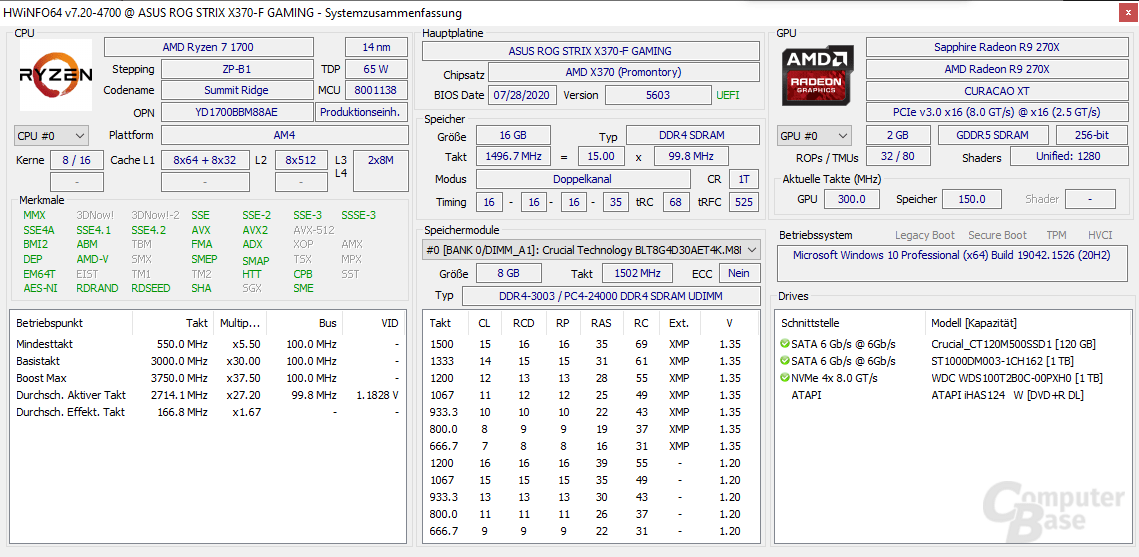Click the 1496.7 MHz memory clock field
Image resolution: width=1139 pixels, height=557 pixels.
click(x=513, y=157)
